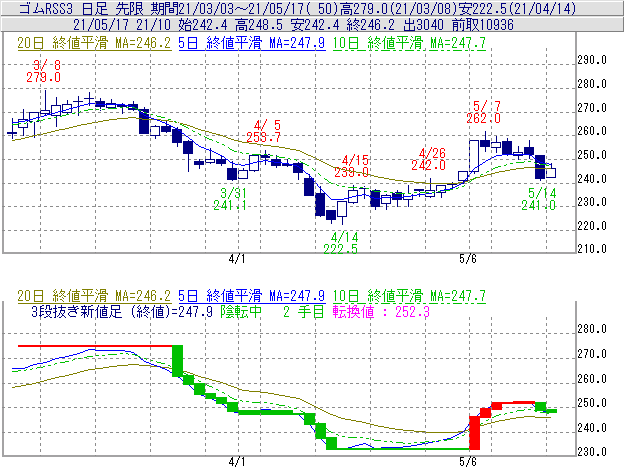Click the lower chart 20日 終値平滑 MA=246.2 link
The height and width of the screenshot is (473, 624).
94,296
